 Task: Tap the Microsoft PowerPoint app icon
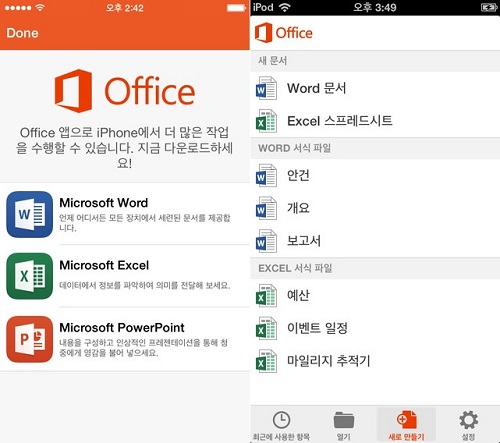[29, 339]
